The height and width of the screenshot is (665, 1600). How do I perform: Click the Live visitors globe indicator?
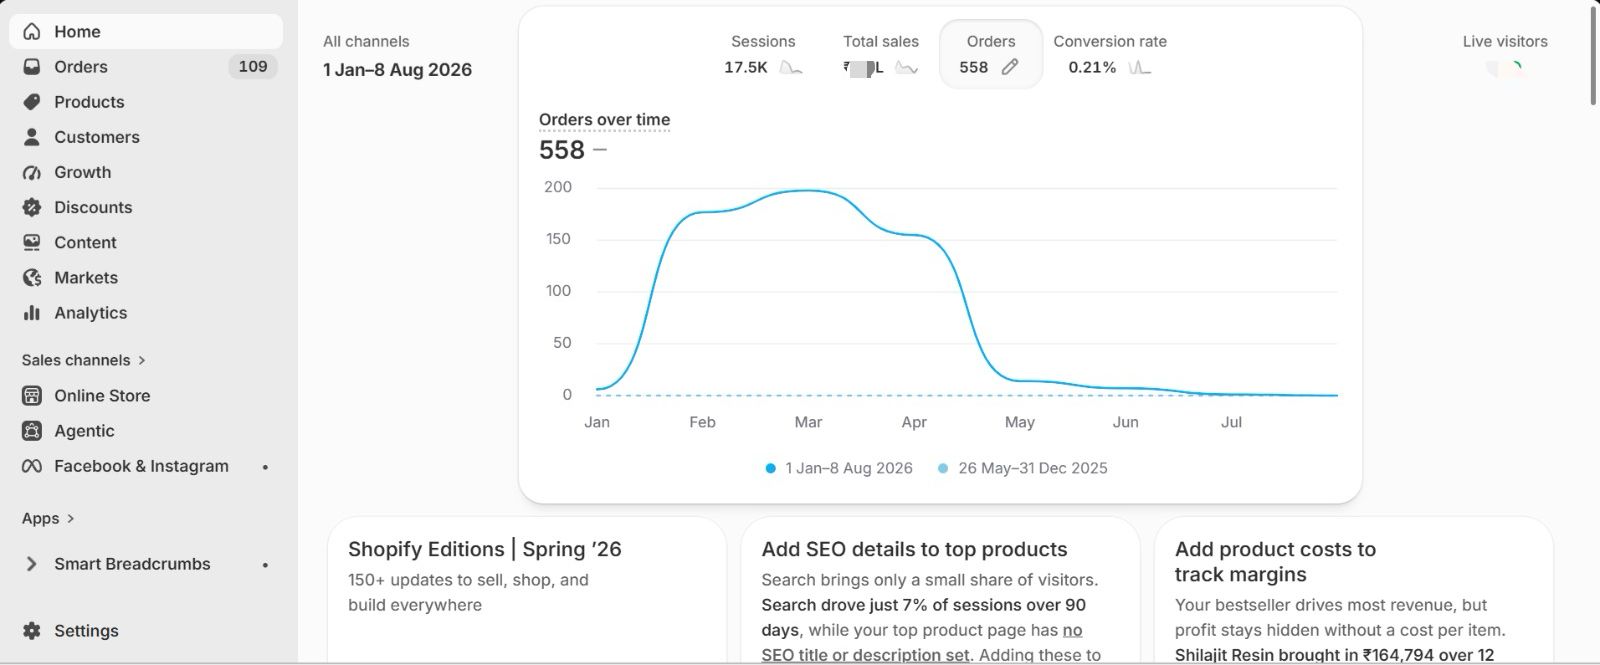click(x=1505, y=68)
